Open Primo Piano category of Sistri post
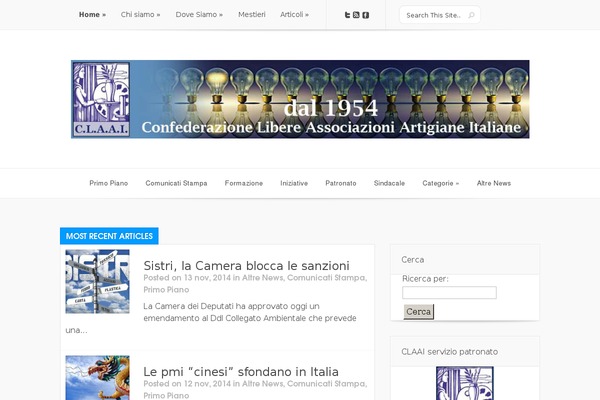The height and width of the screenshot is (400, 600). pos(166,290)
